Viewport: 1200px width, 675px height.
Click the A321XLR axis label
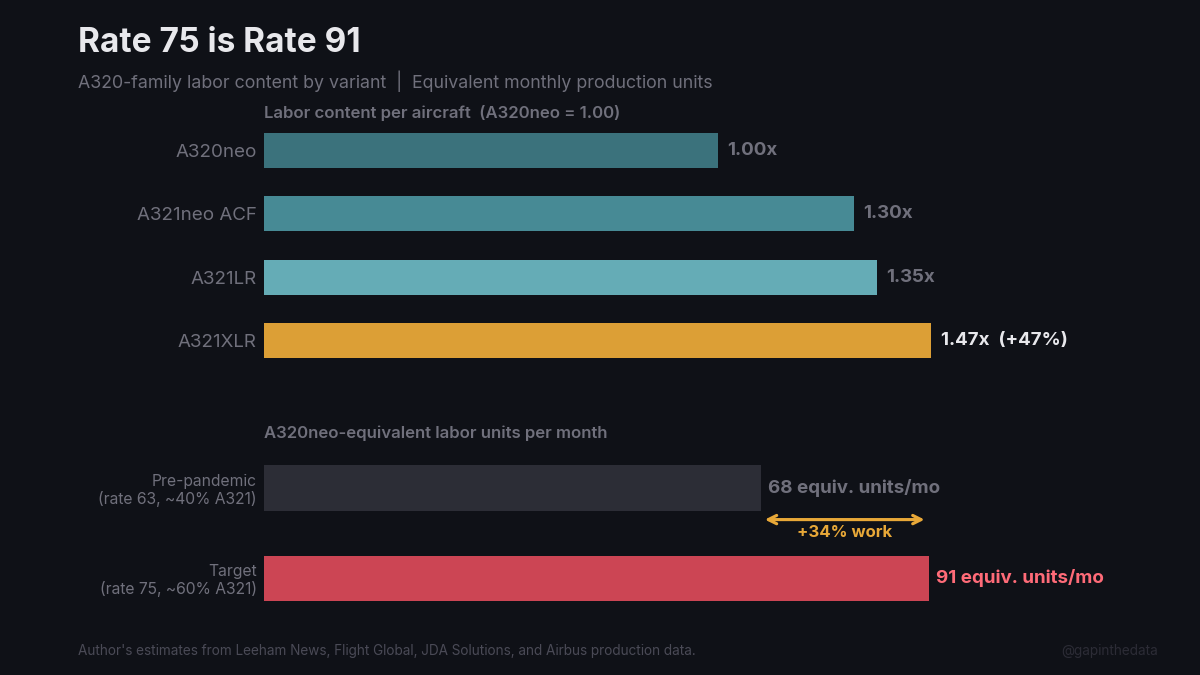point(217,341)
